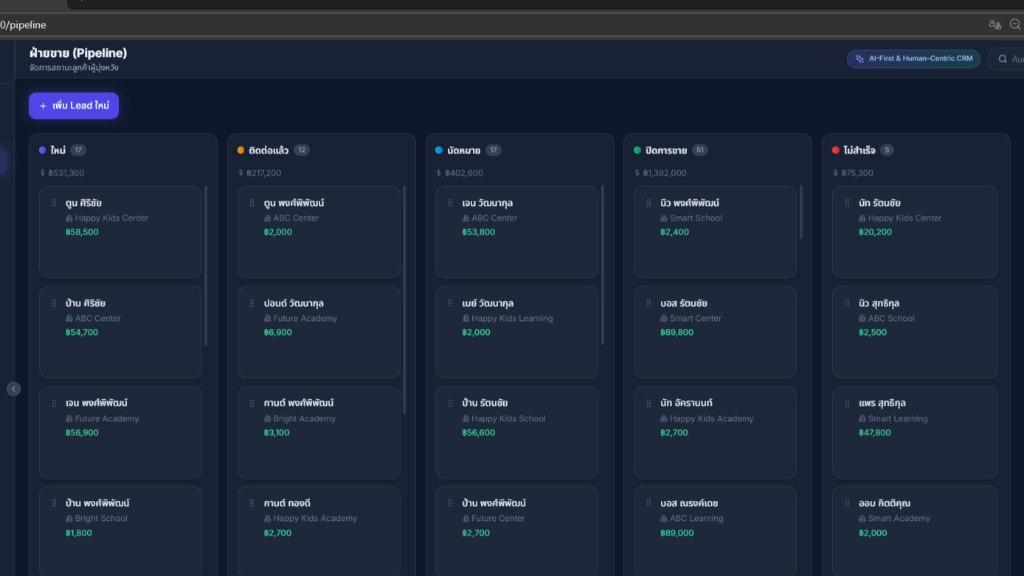Click the translate icon in the address bar
This screenshot has height=576, width=1024.
point(994,24)
